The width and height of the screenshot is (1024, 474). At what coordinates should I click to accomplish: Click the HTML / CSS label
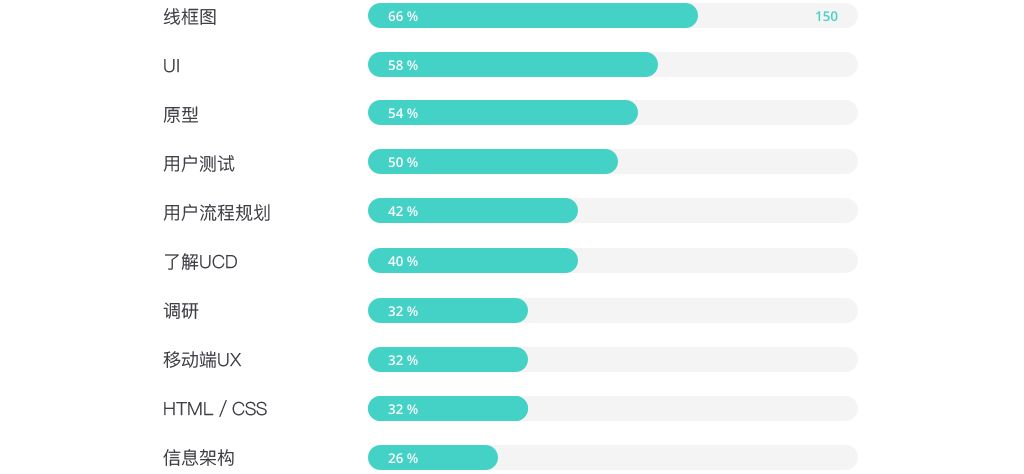click(215, 409)
